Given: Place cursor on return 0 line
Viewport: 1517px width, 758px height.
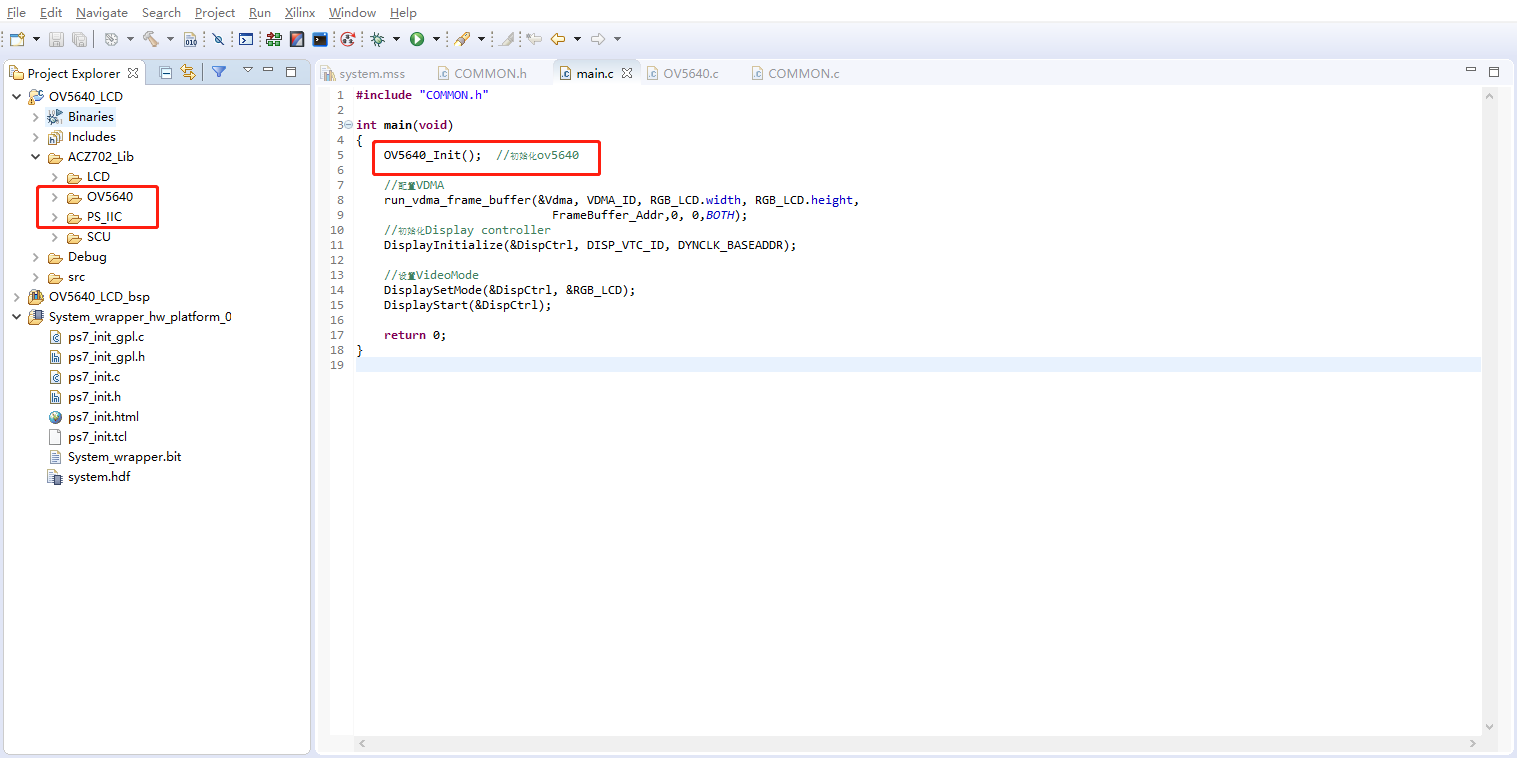Looking at the screenshot, I should (x=415, y=335).
